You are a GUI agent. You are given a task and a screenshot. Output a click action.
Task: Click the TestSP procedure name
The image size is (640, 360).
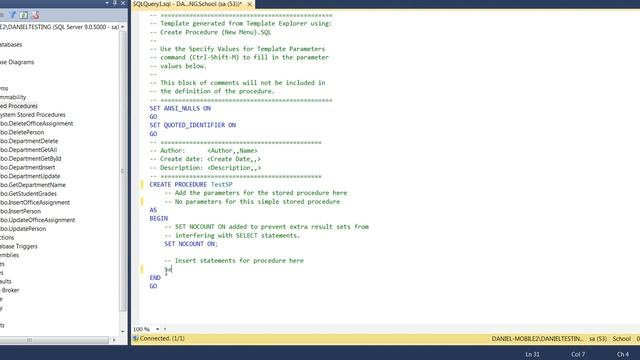point(222,184)
